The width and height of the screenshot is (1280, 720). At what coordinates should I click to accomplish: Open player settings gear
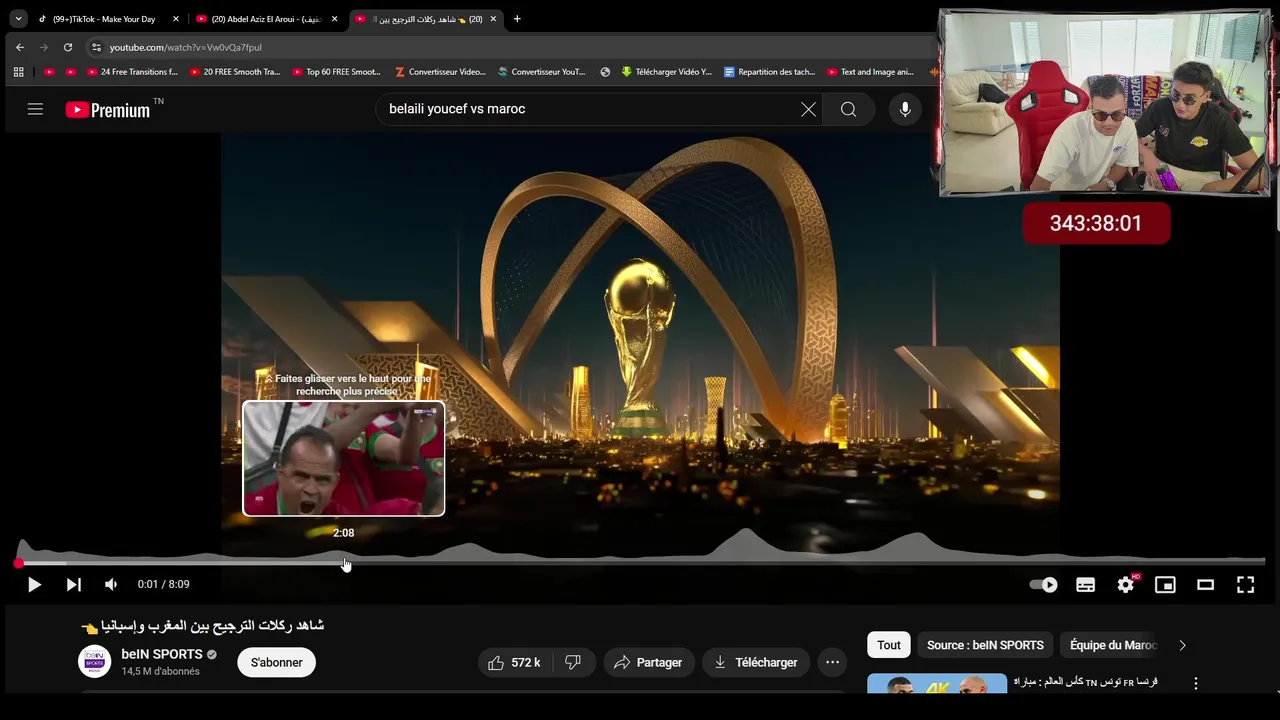point(1126,585)
